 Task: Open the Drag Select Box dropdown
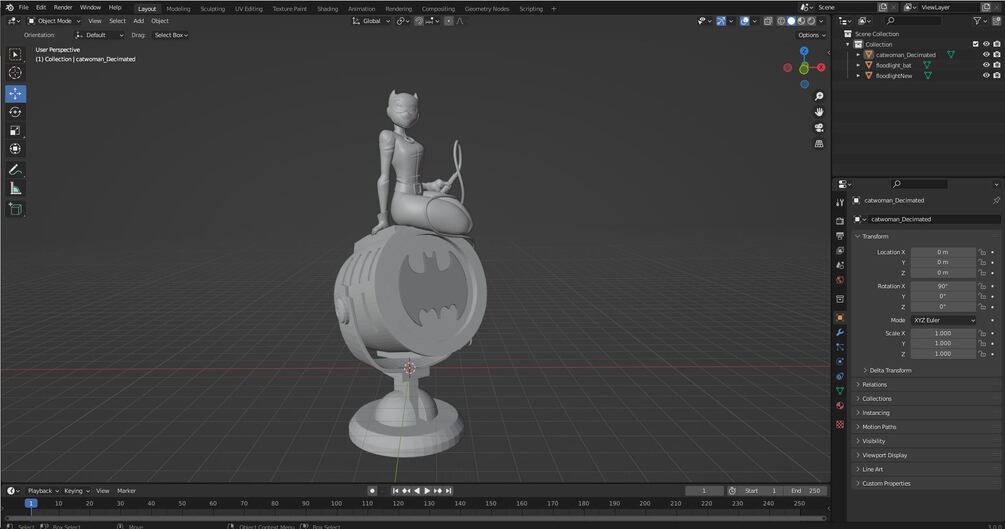[170, 35]
